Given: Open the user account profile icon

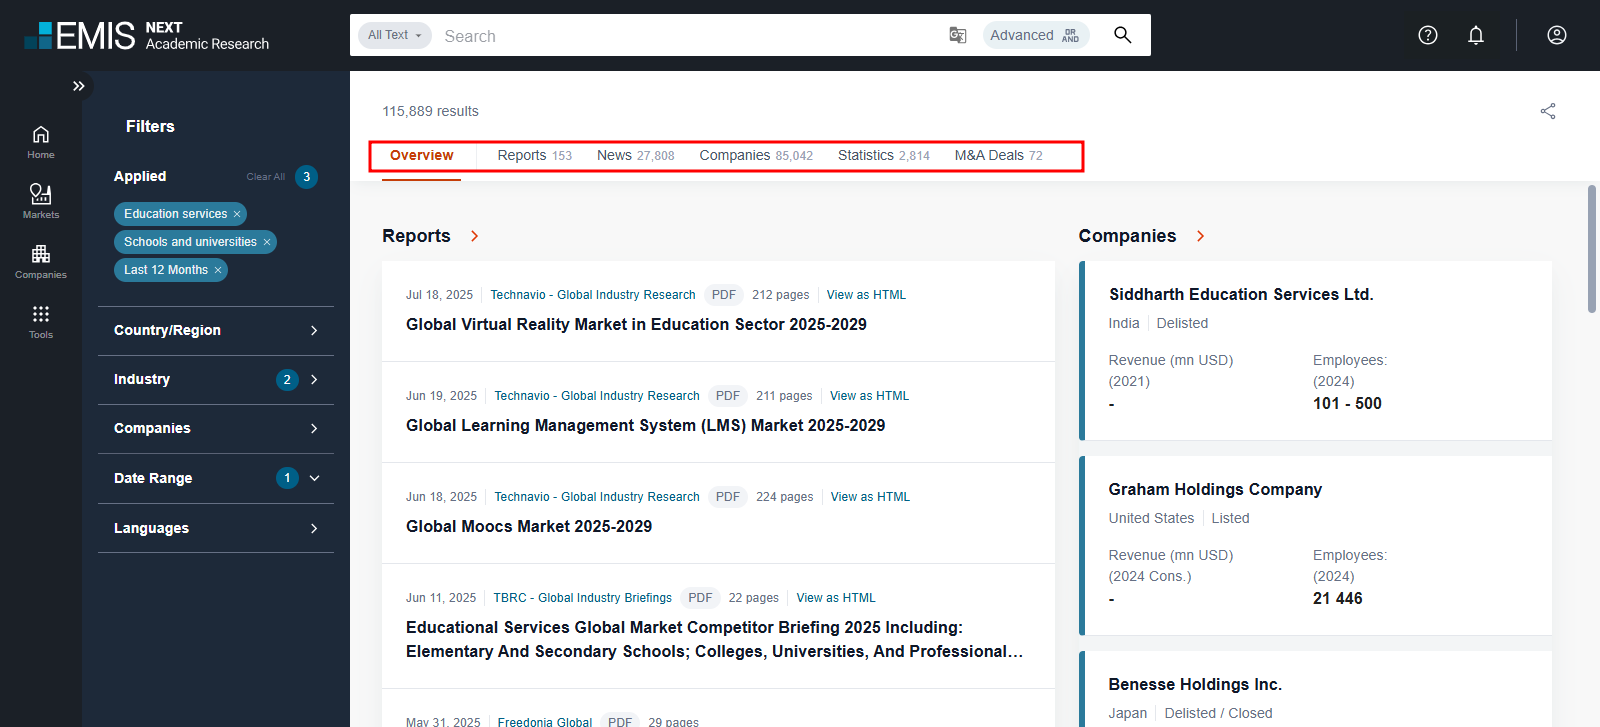Looking at the screenshot, I should (1556, 35).
